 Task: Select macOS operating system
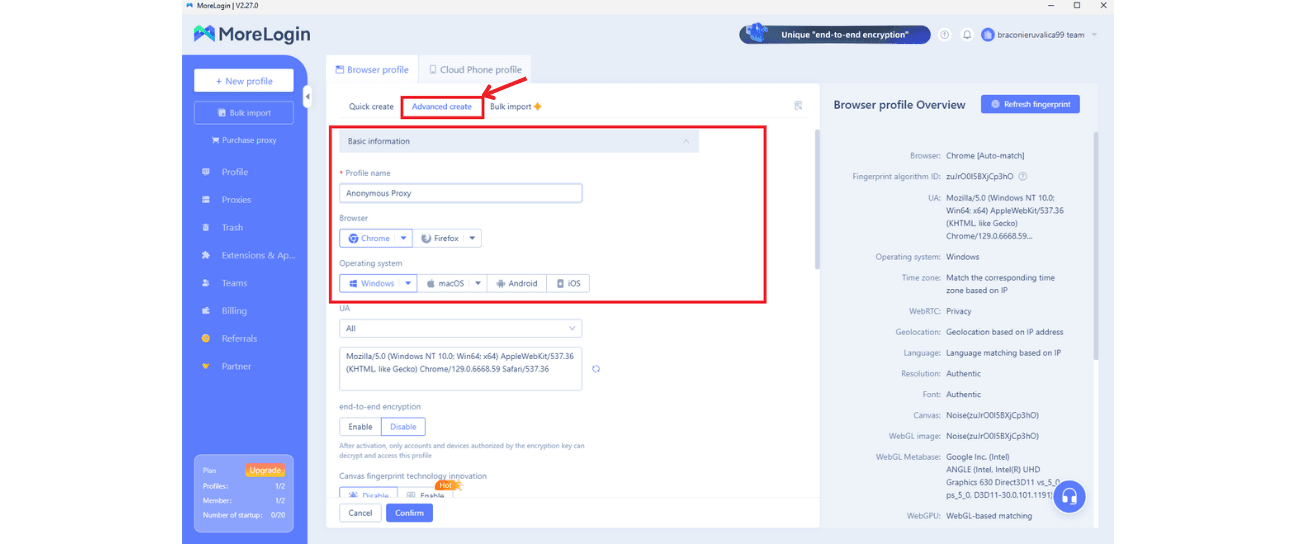[x=445, y=284]
